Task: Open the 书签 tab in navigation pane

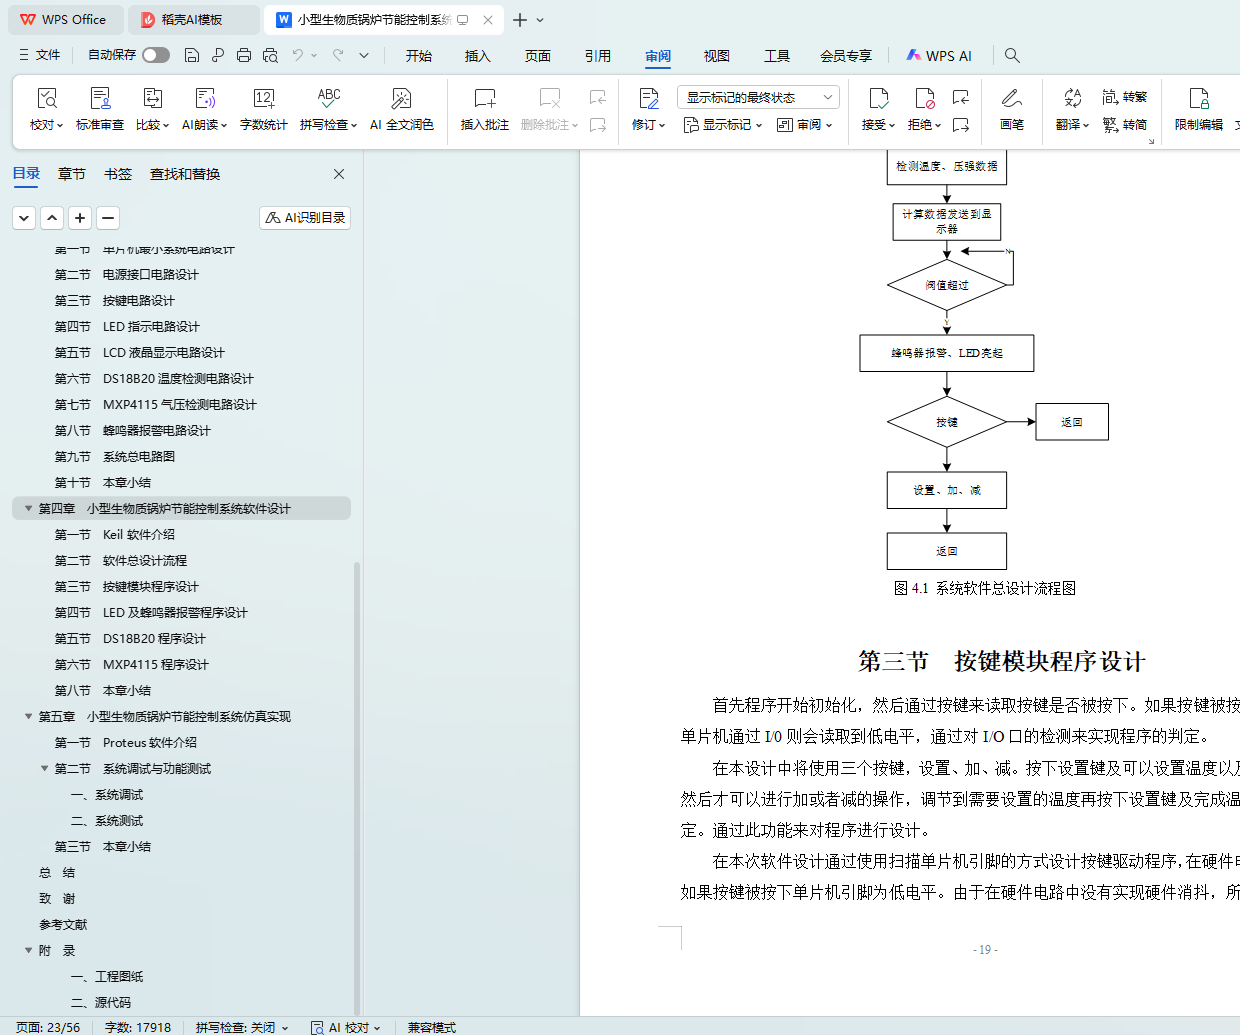Action: click(118, 174)
